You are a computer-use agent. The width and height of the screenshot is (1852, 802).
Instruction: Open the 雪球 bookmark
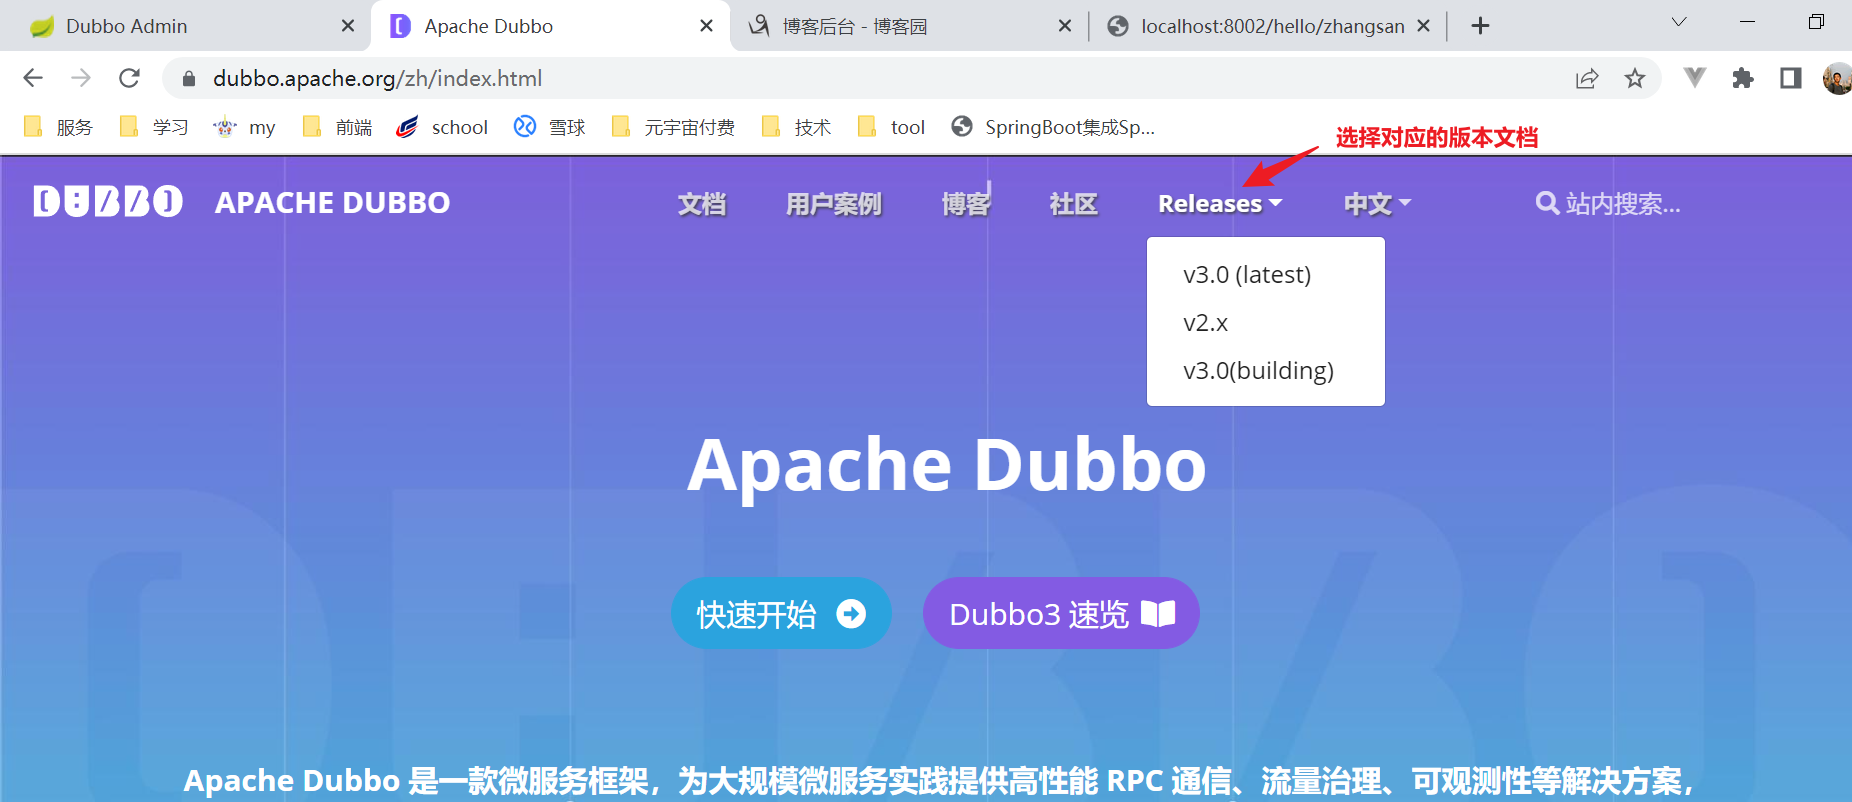pyautogui.click(x=549, y=127)
